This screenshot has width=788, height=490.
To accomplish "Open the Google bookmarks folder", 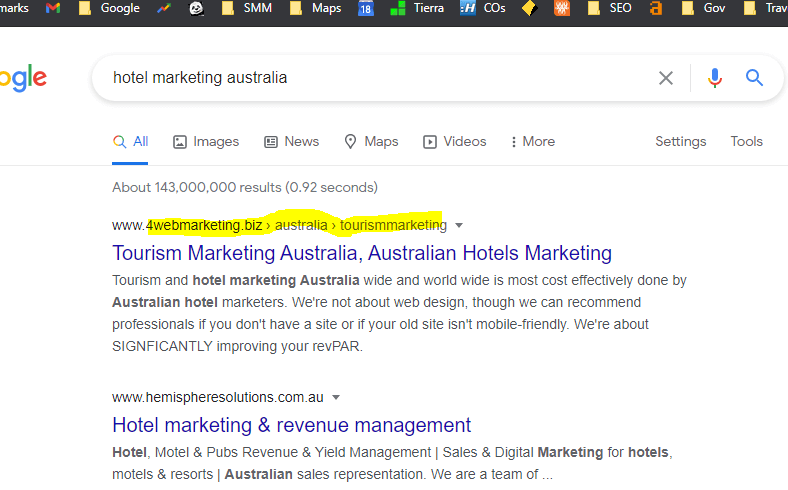I will coord(109,8).
